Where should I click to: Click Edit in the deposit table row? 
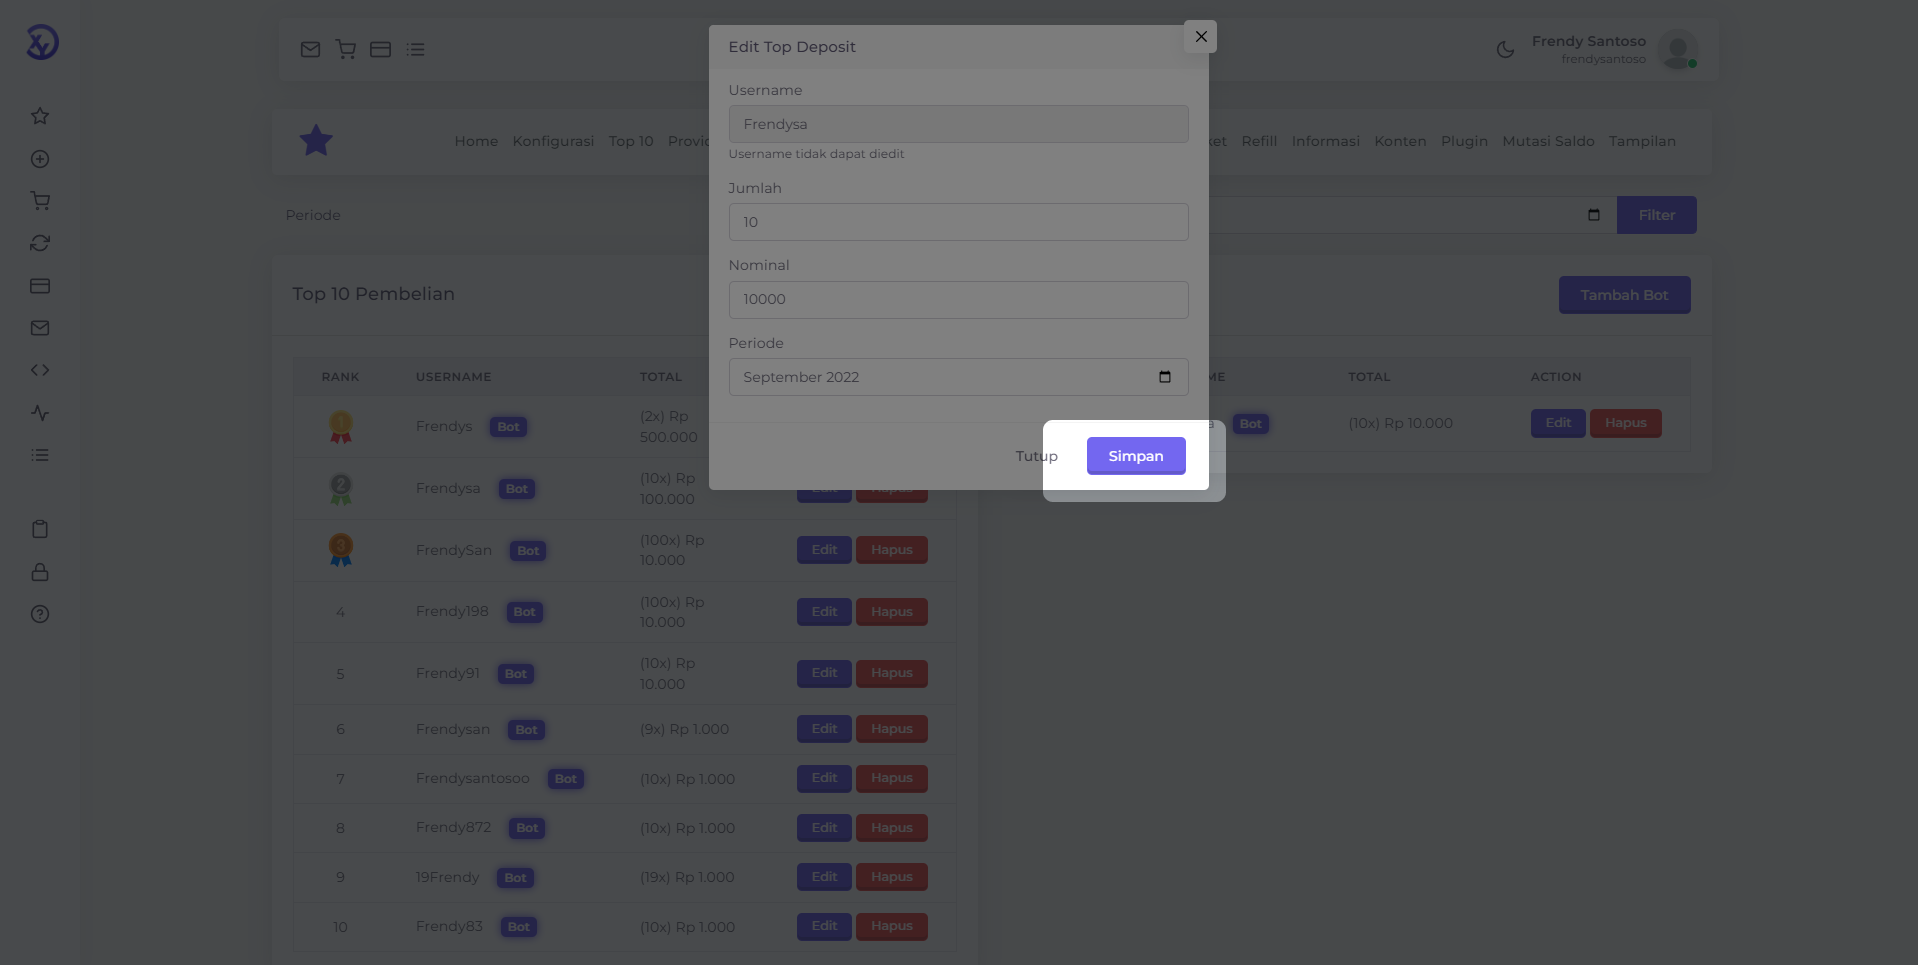pos(1558,423)
